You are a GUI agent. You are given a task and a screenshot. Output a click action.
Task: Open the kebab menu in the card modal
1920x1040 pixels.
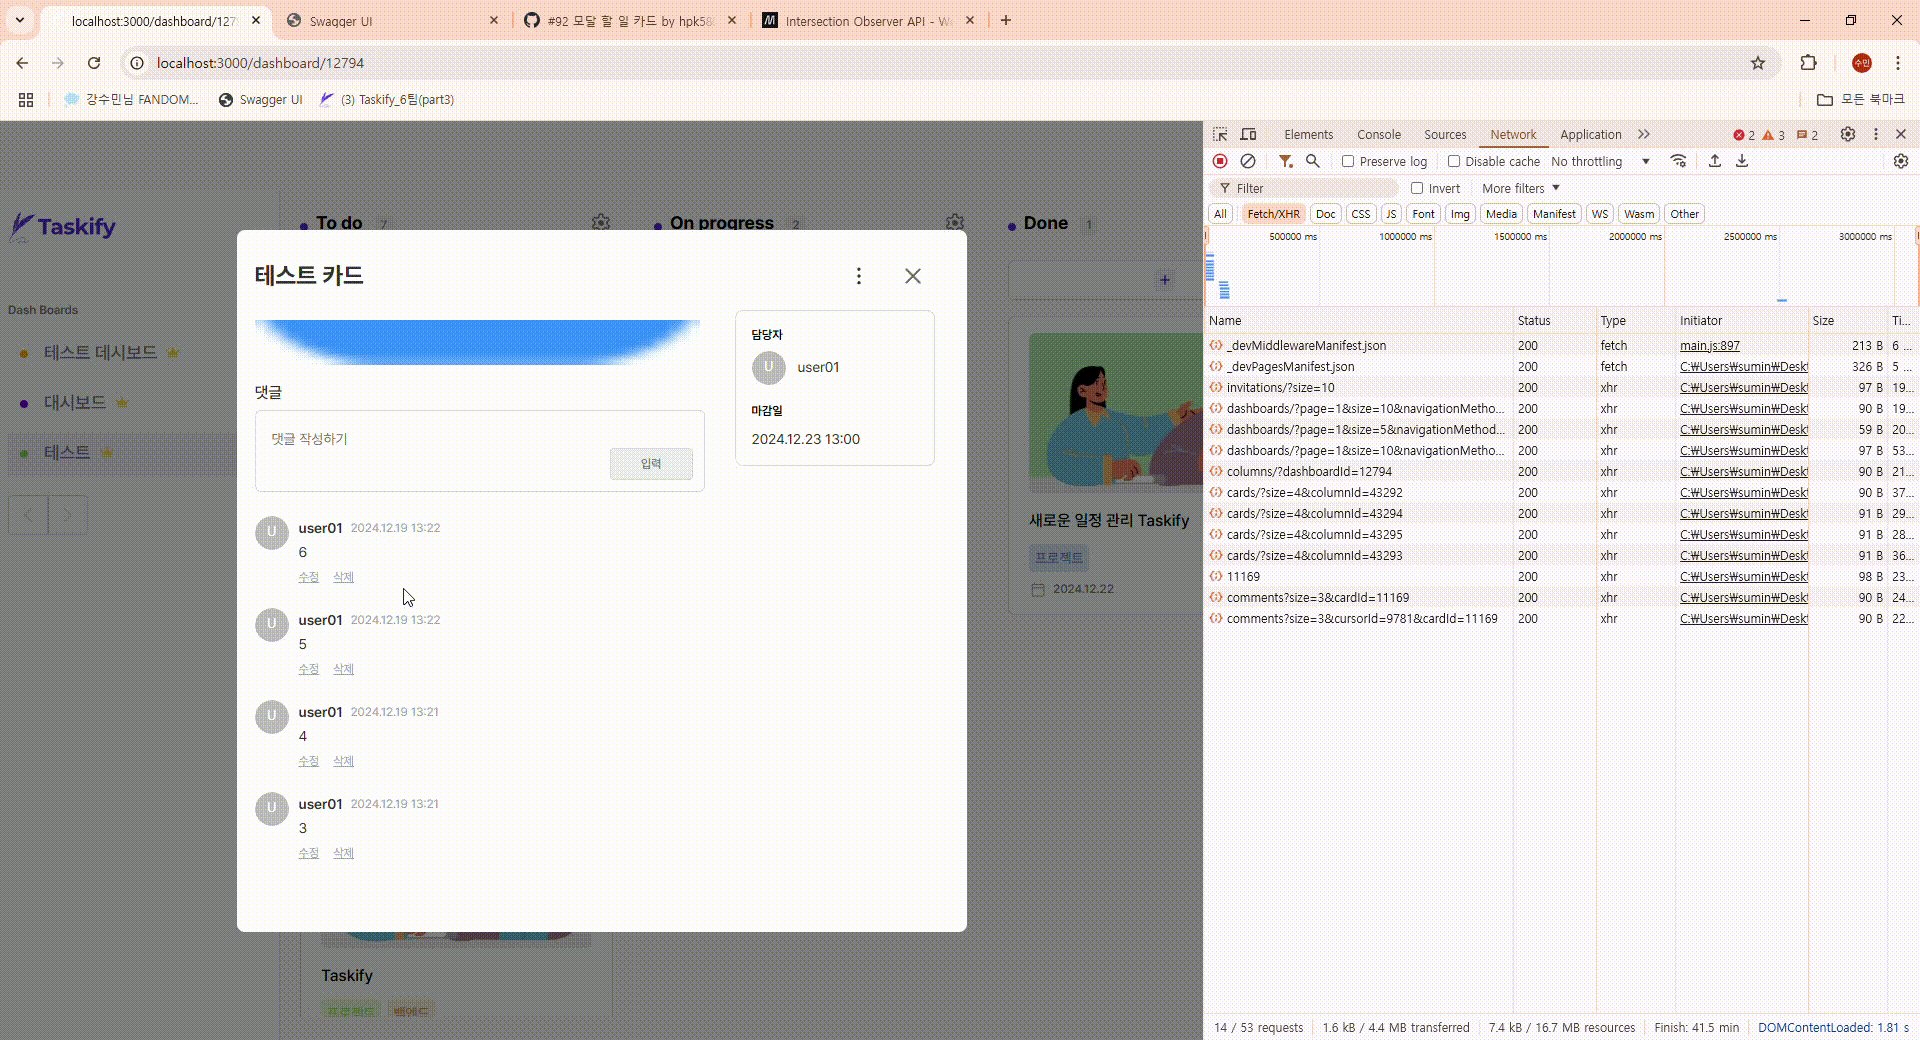tap(858, 276)
